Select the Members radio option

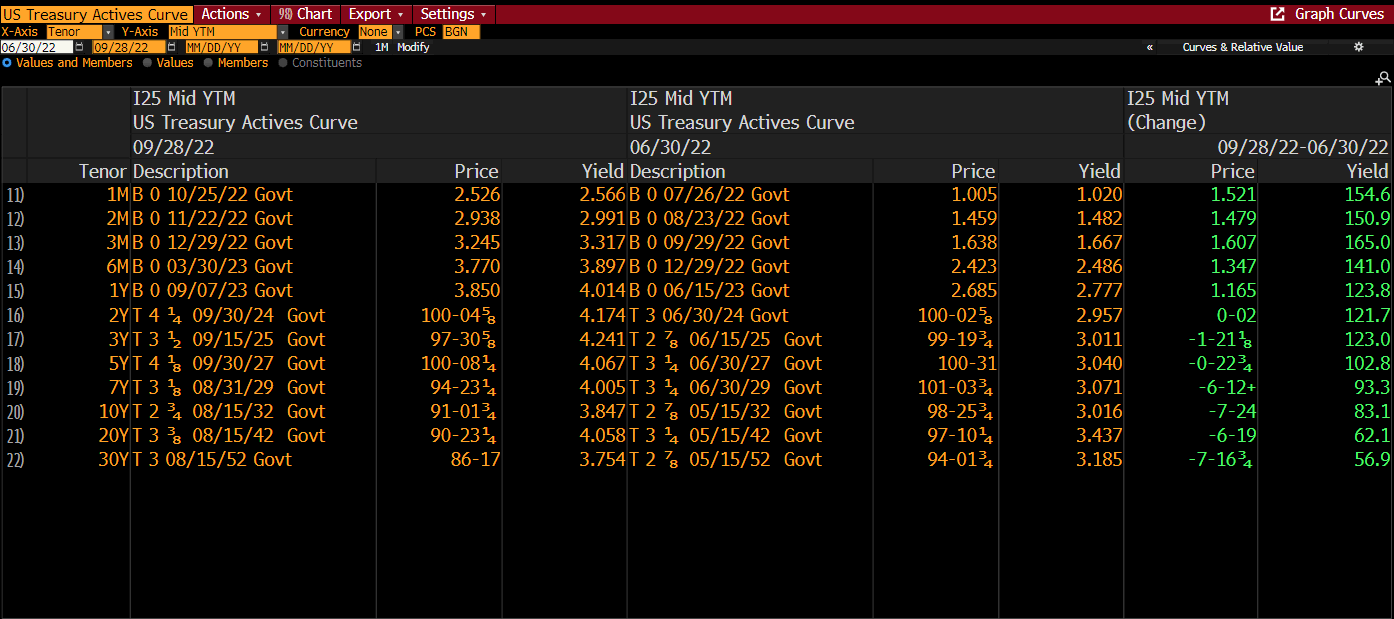click(208, 63)
